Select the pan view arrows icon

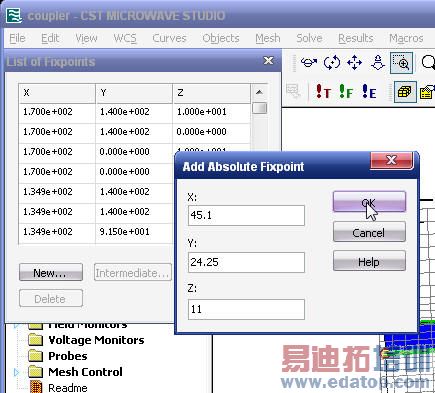tap(354, 62)
